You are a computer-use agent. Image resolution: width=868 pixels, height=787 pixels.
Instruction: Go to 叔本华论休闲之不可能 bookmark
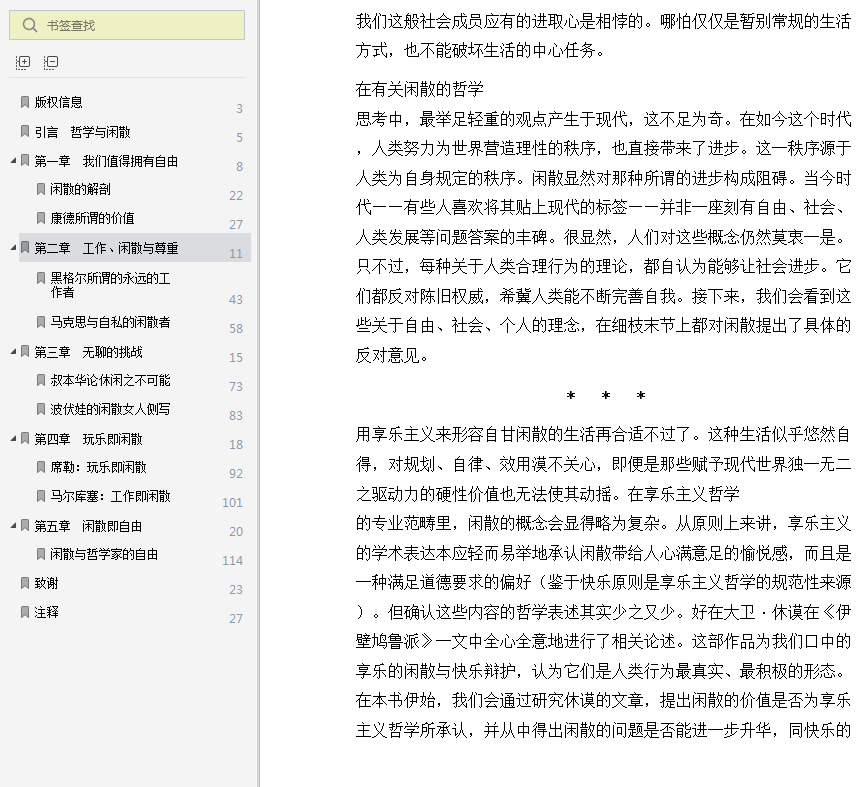coord(110,380)
